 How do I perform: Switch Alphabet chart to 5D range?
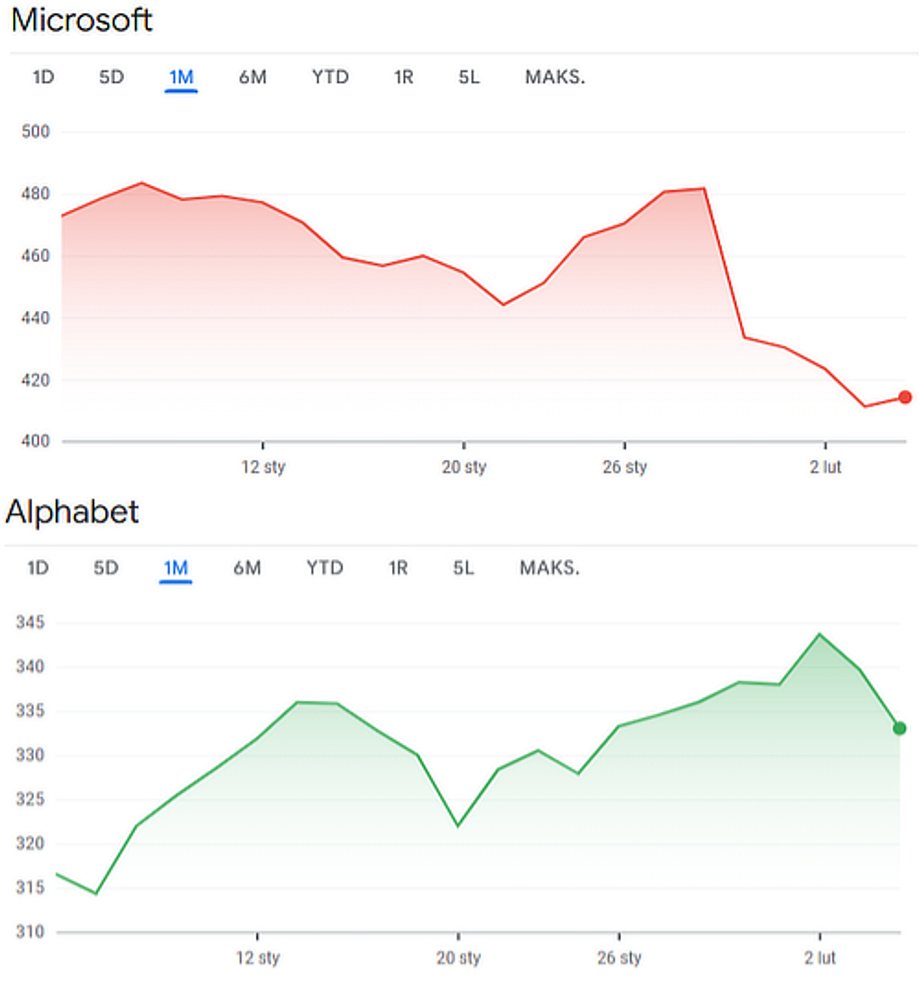coord(105,568)
